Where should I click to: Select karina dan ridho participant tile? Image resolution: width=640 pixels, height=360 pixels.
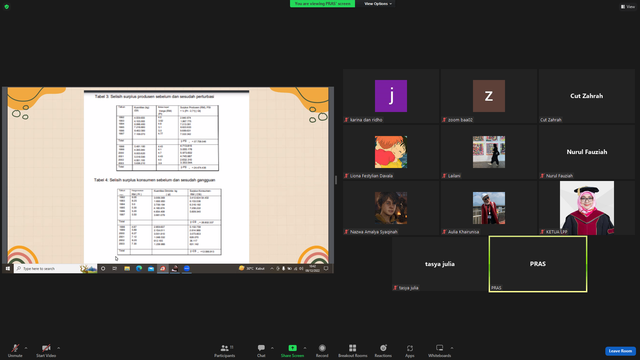pyautogui.click(x=391, y=96)
